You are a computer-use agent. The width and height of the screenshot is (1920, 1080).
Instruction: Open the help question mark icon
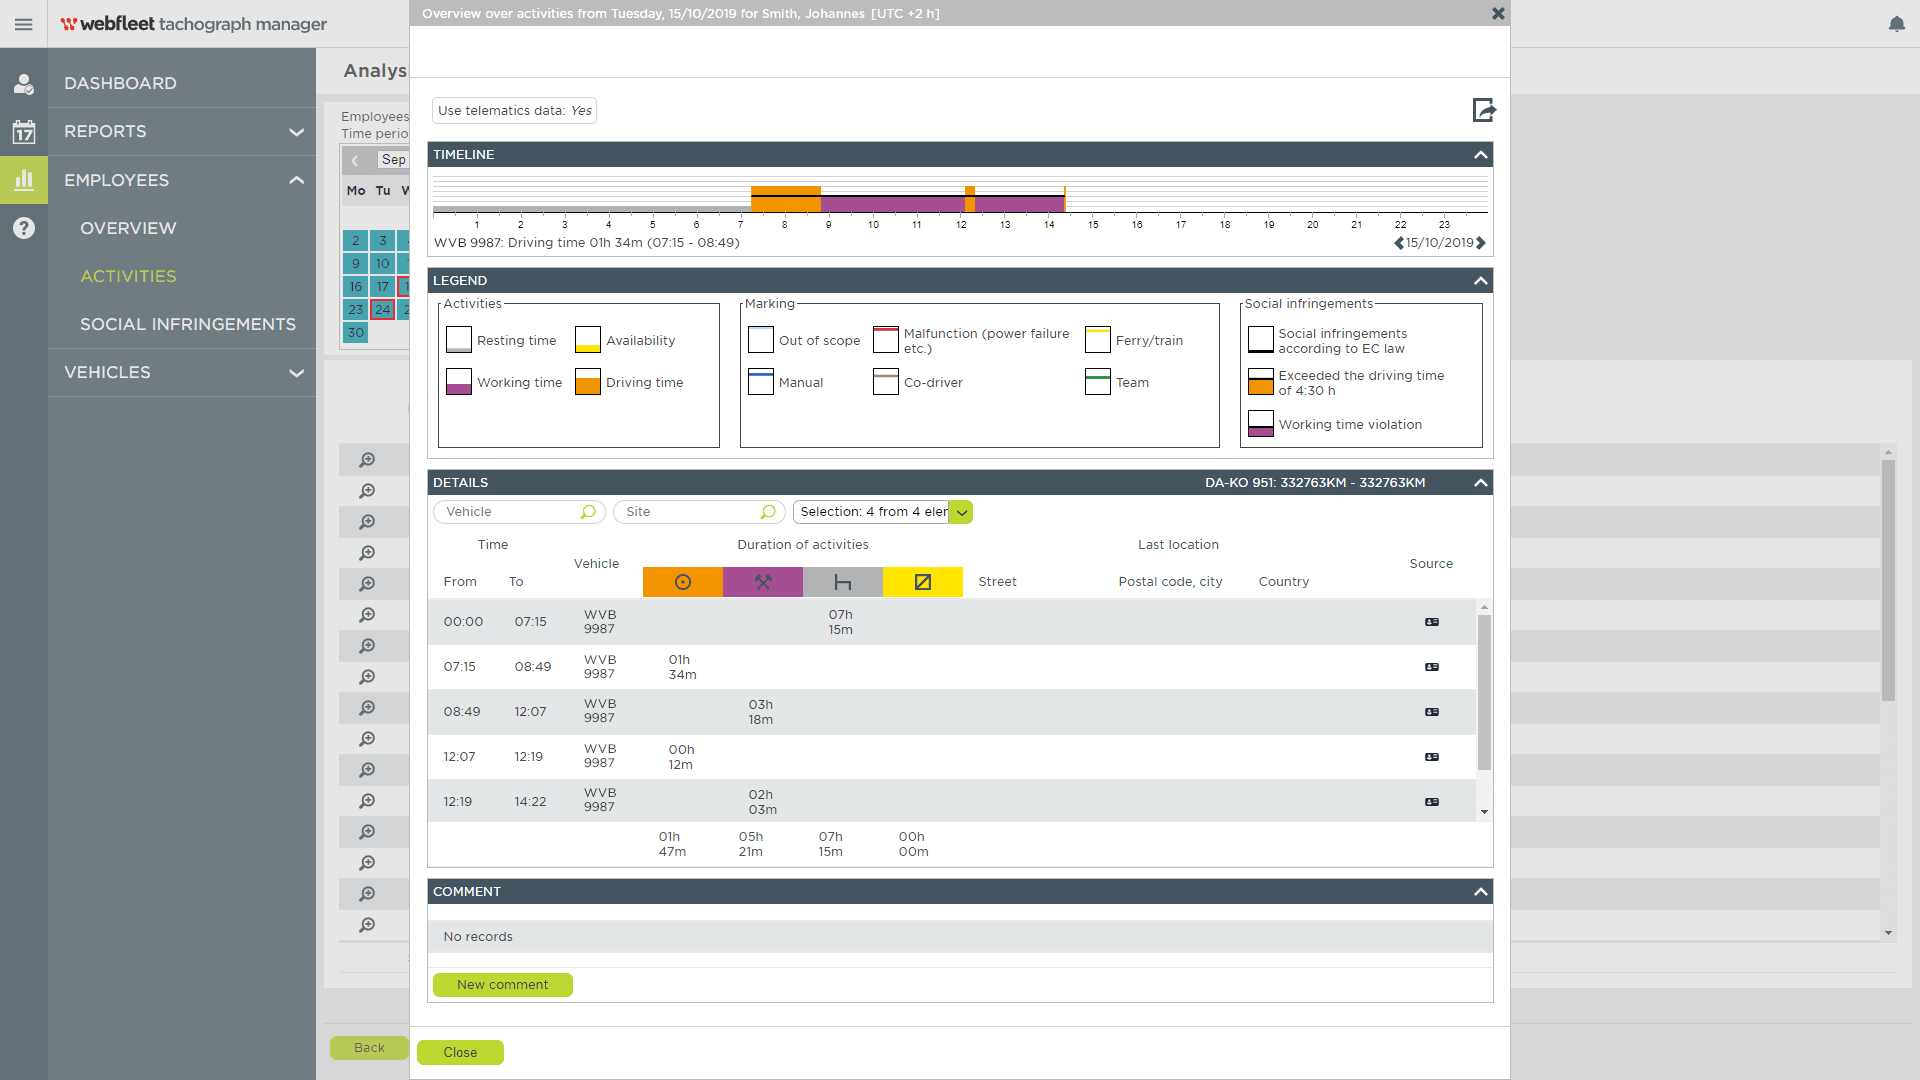click(x=24, y=228)
